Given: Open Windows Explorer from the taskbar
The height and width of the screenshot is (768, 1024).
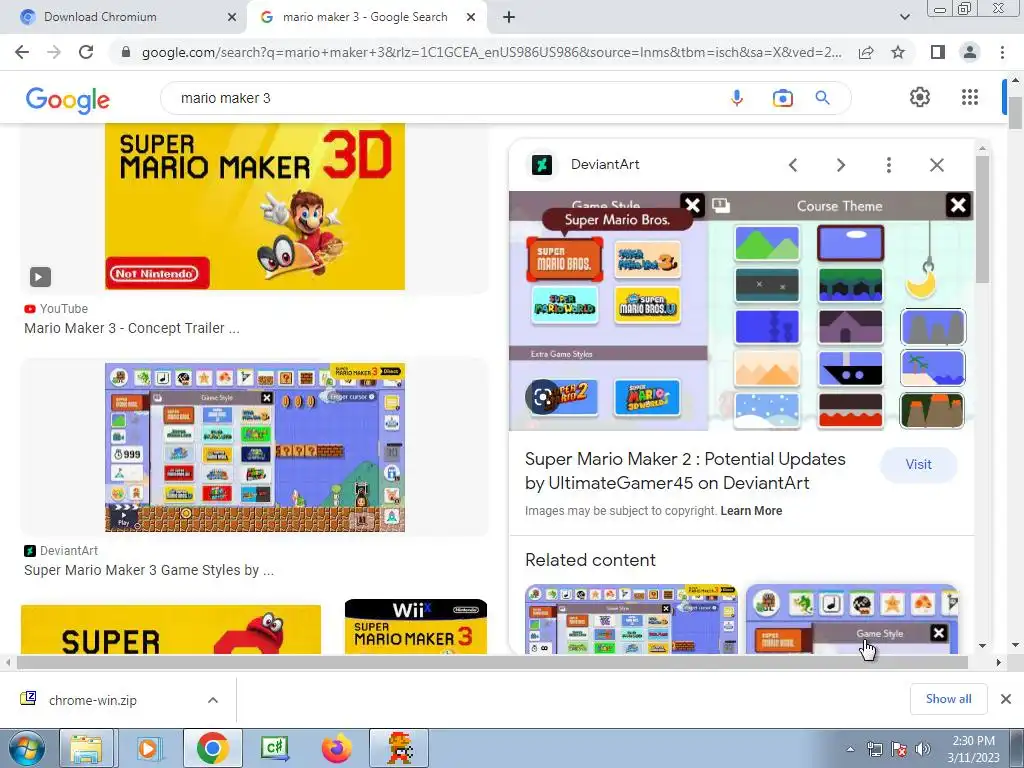Looking at the screenshot, I should [86, 748].
